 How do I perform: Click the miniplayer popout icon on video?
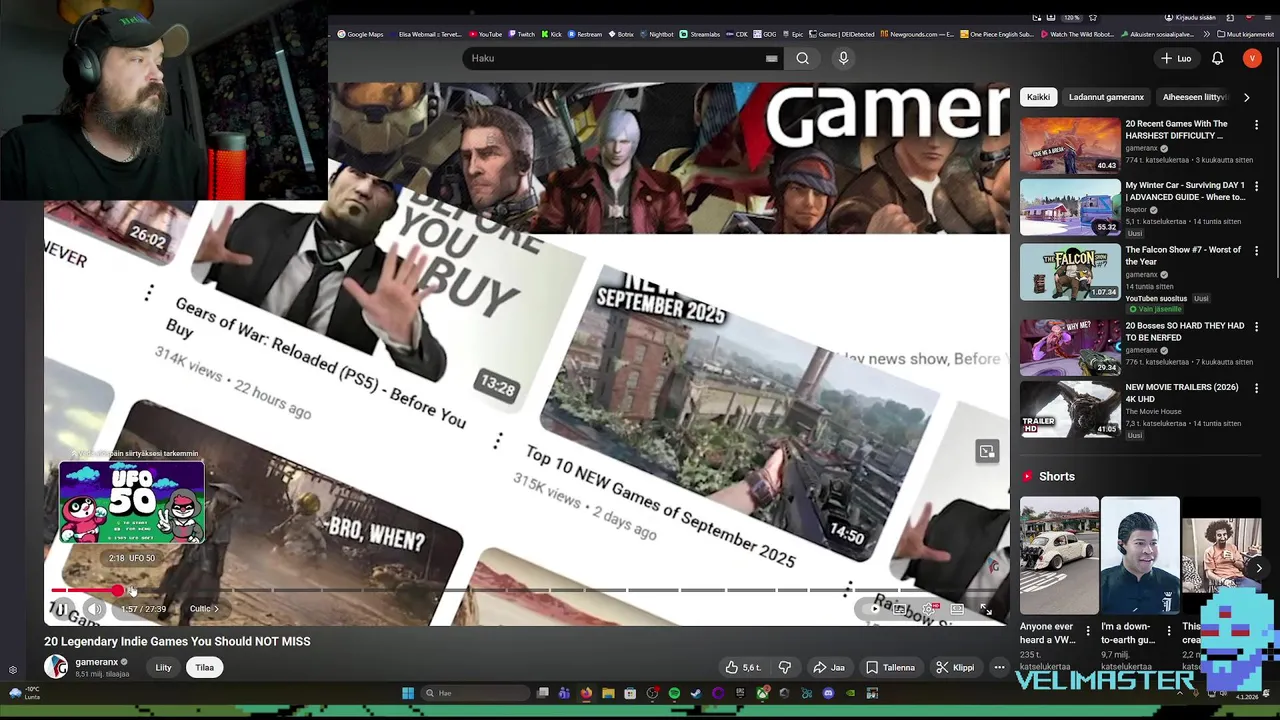coord(987,452)
